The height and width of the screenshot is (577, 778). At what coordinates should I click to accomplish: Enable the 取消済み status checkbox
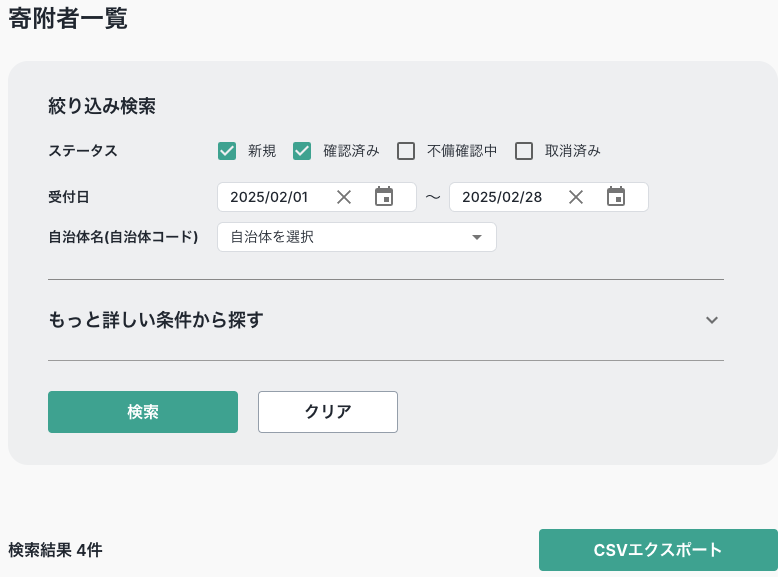coord(524,151)
